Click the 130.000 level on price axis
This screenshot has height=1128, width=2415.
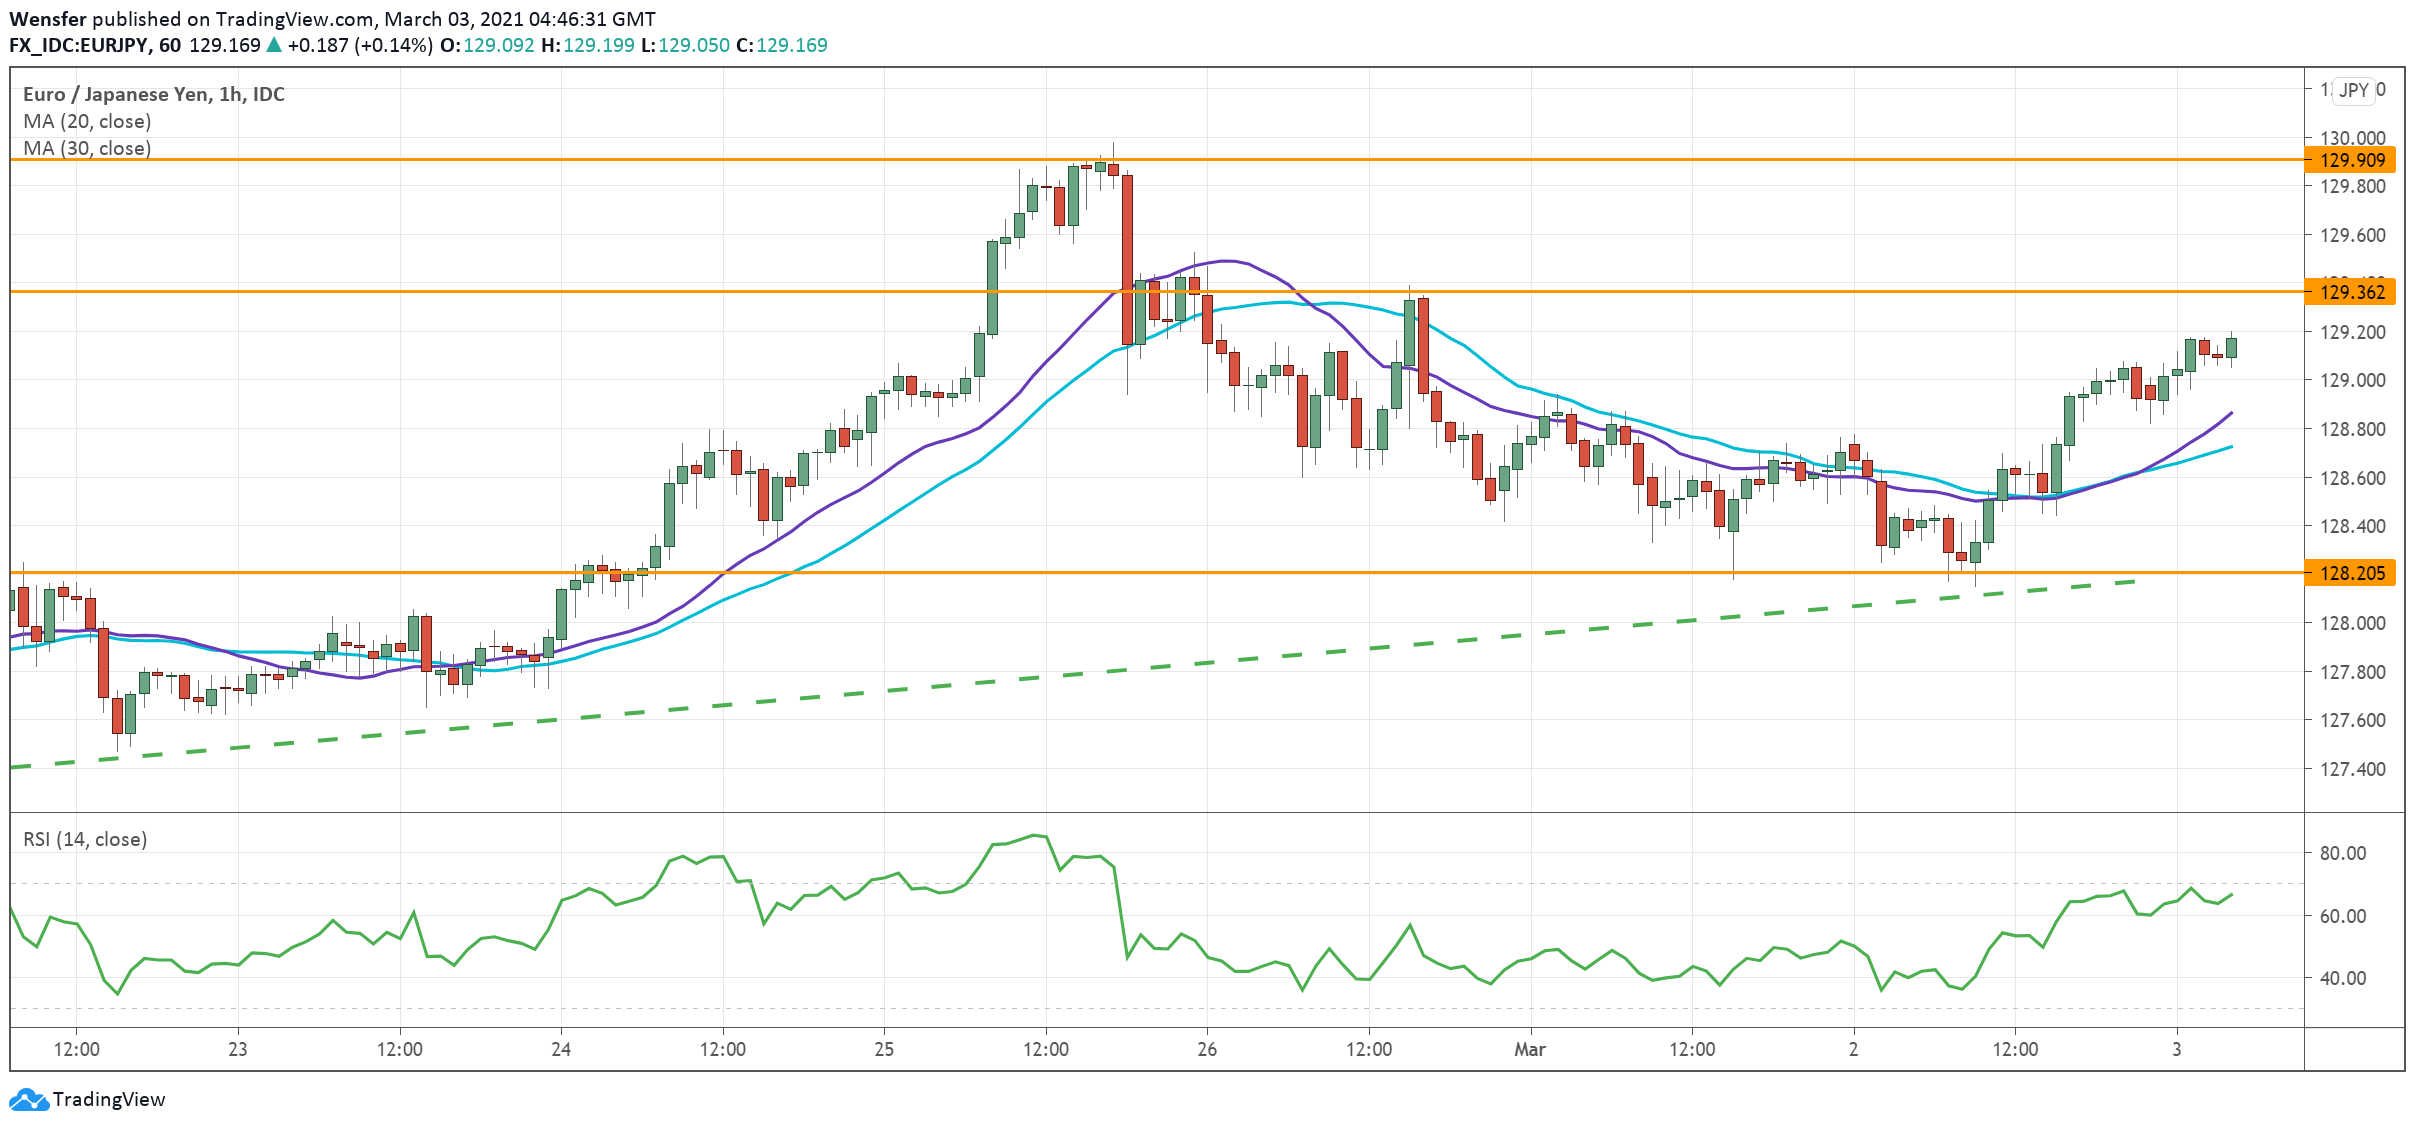(x=2352, y=138)
